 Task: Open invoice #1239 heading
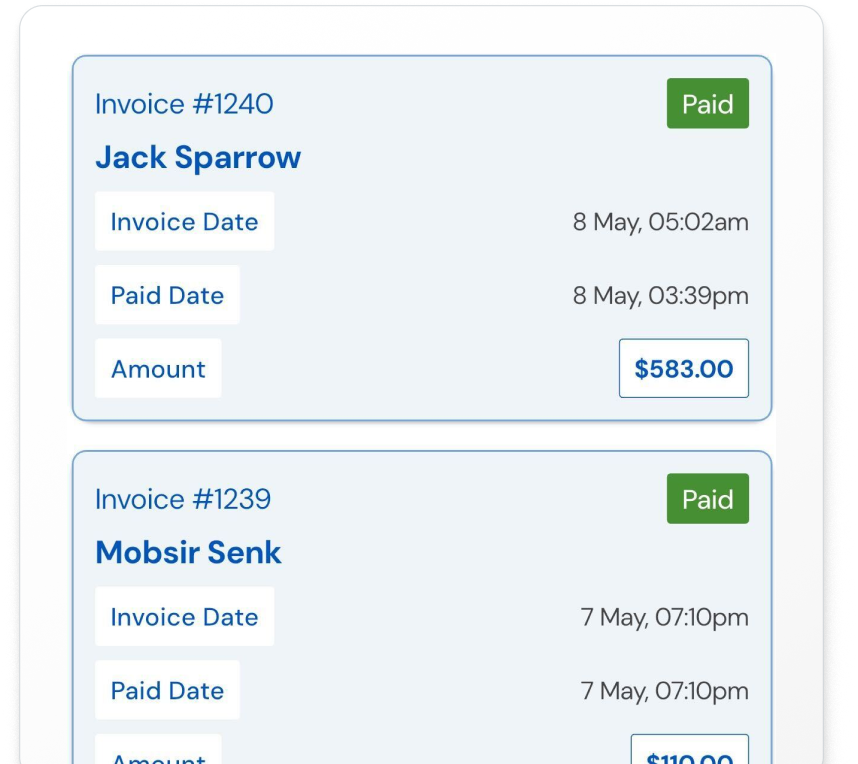[183, 499]
